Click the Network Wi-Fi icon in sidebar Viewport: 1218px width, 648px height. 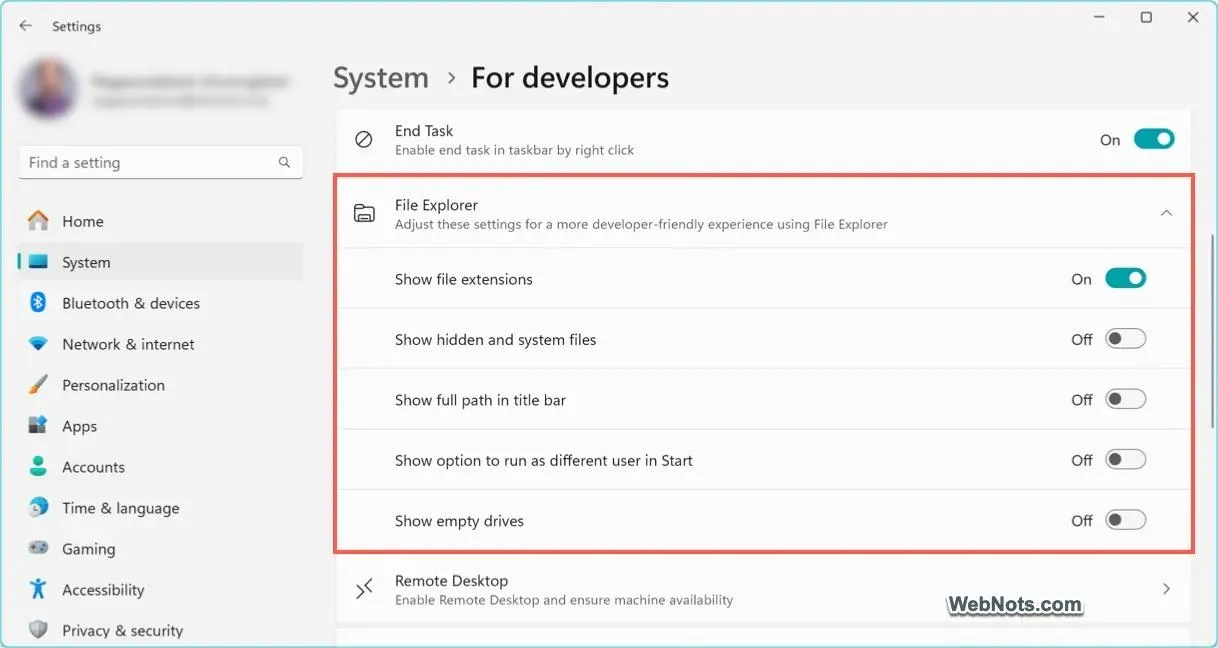38,344
